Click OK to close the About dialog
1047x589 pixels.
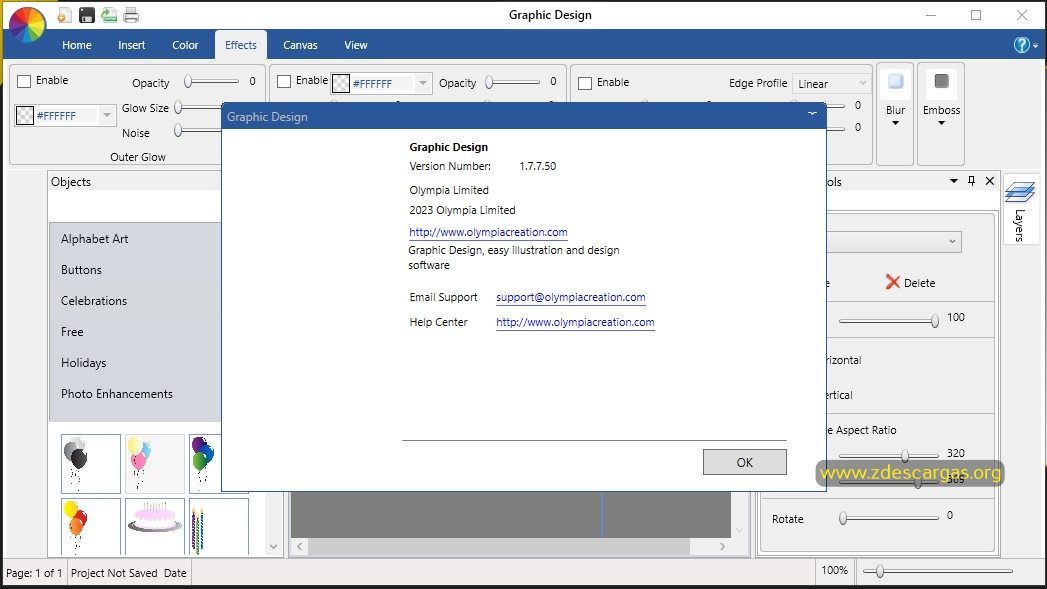[745, 462]
